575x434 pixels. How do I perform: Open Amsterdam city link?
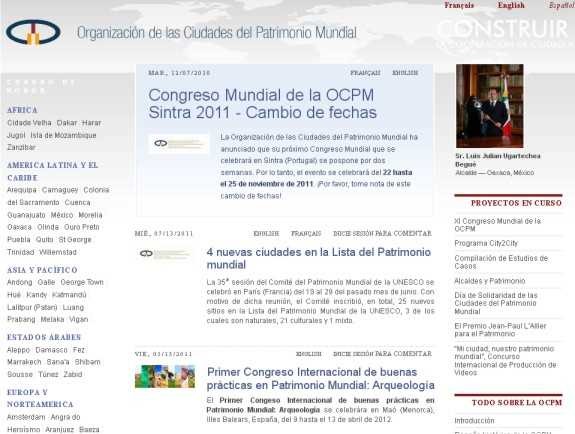pyautogui.click(x=26, y=417)
